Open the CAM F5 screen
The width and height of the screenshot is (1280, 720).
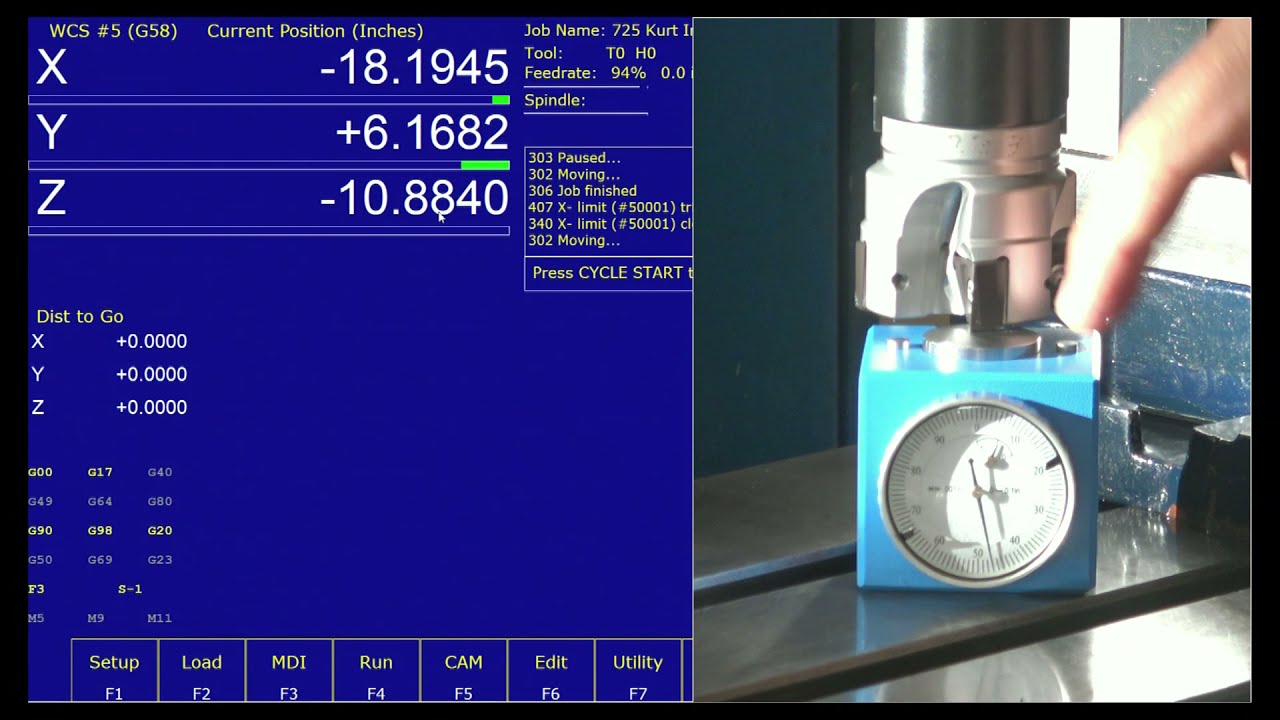coord(463,671)
